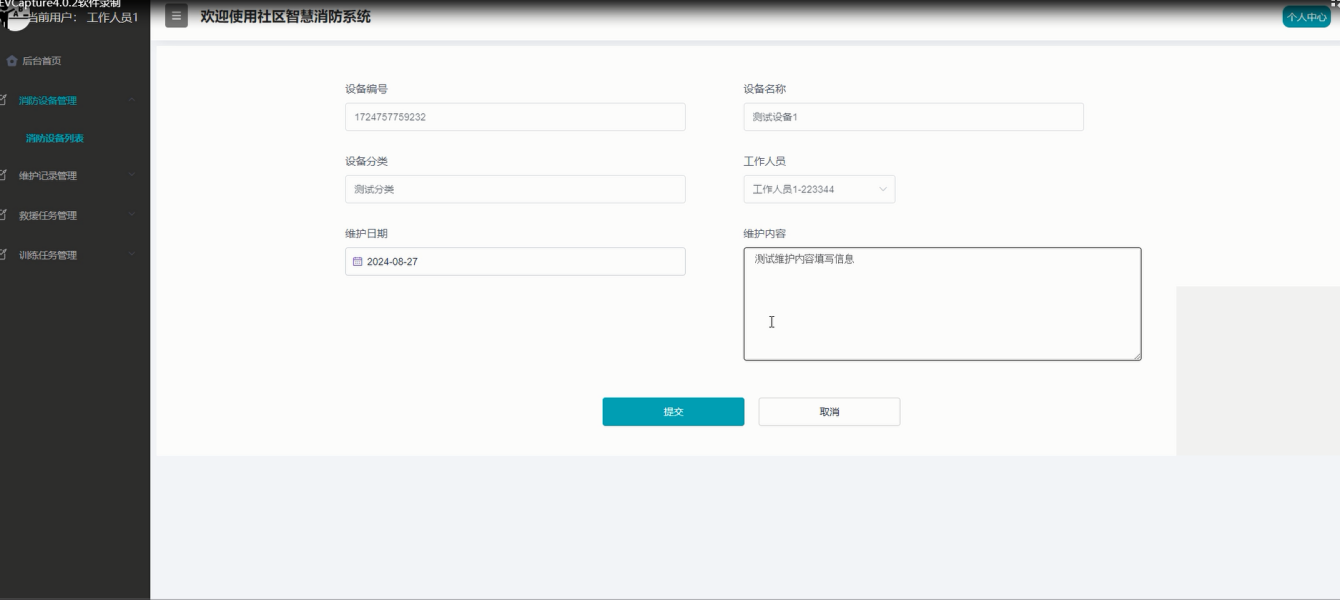Click the 维护内容 field label
The height and width of the screenshot is (600, 1340).
[764, 234]
